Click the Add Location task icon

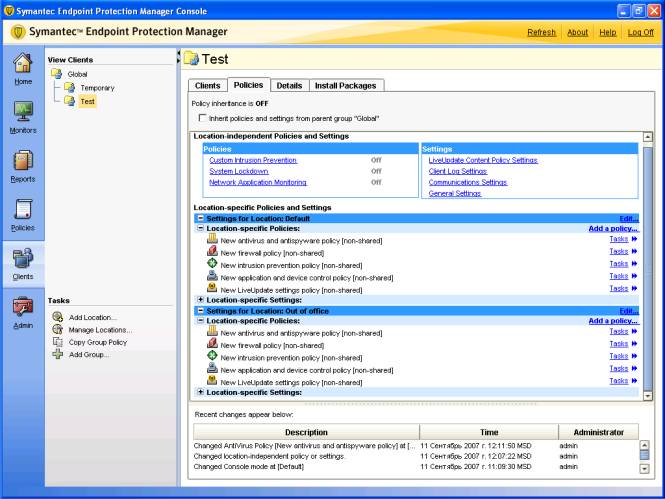[58, 317]
